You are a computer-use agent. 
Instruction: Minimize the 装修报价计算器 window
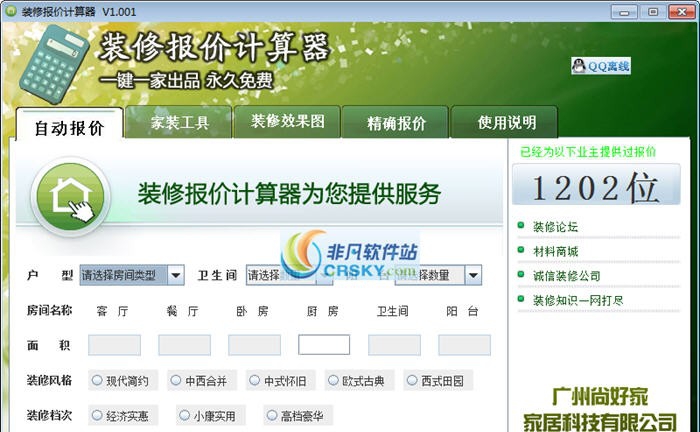(x=624, y=12)
